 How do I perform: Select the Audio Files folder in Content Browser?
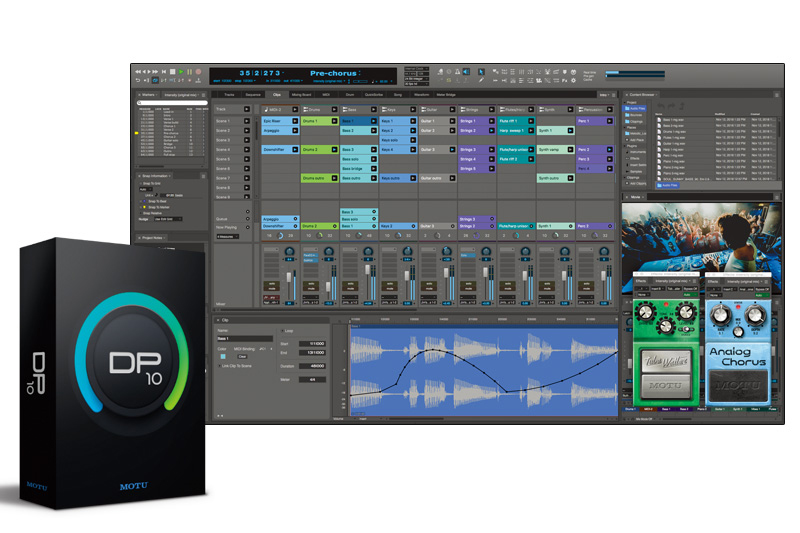[x=635, y=109]
